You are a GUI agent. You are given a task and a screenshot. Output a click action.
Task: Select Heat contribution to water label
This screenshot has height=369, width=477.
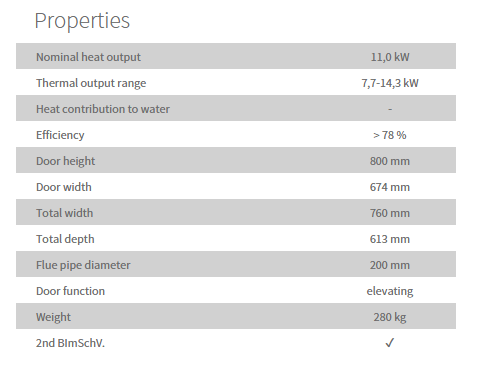click(103, 109)
